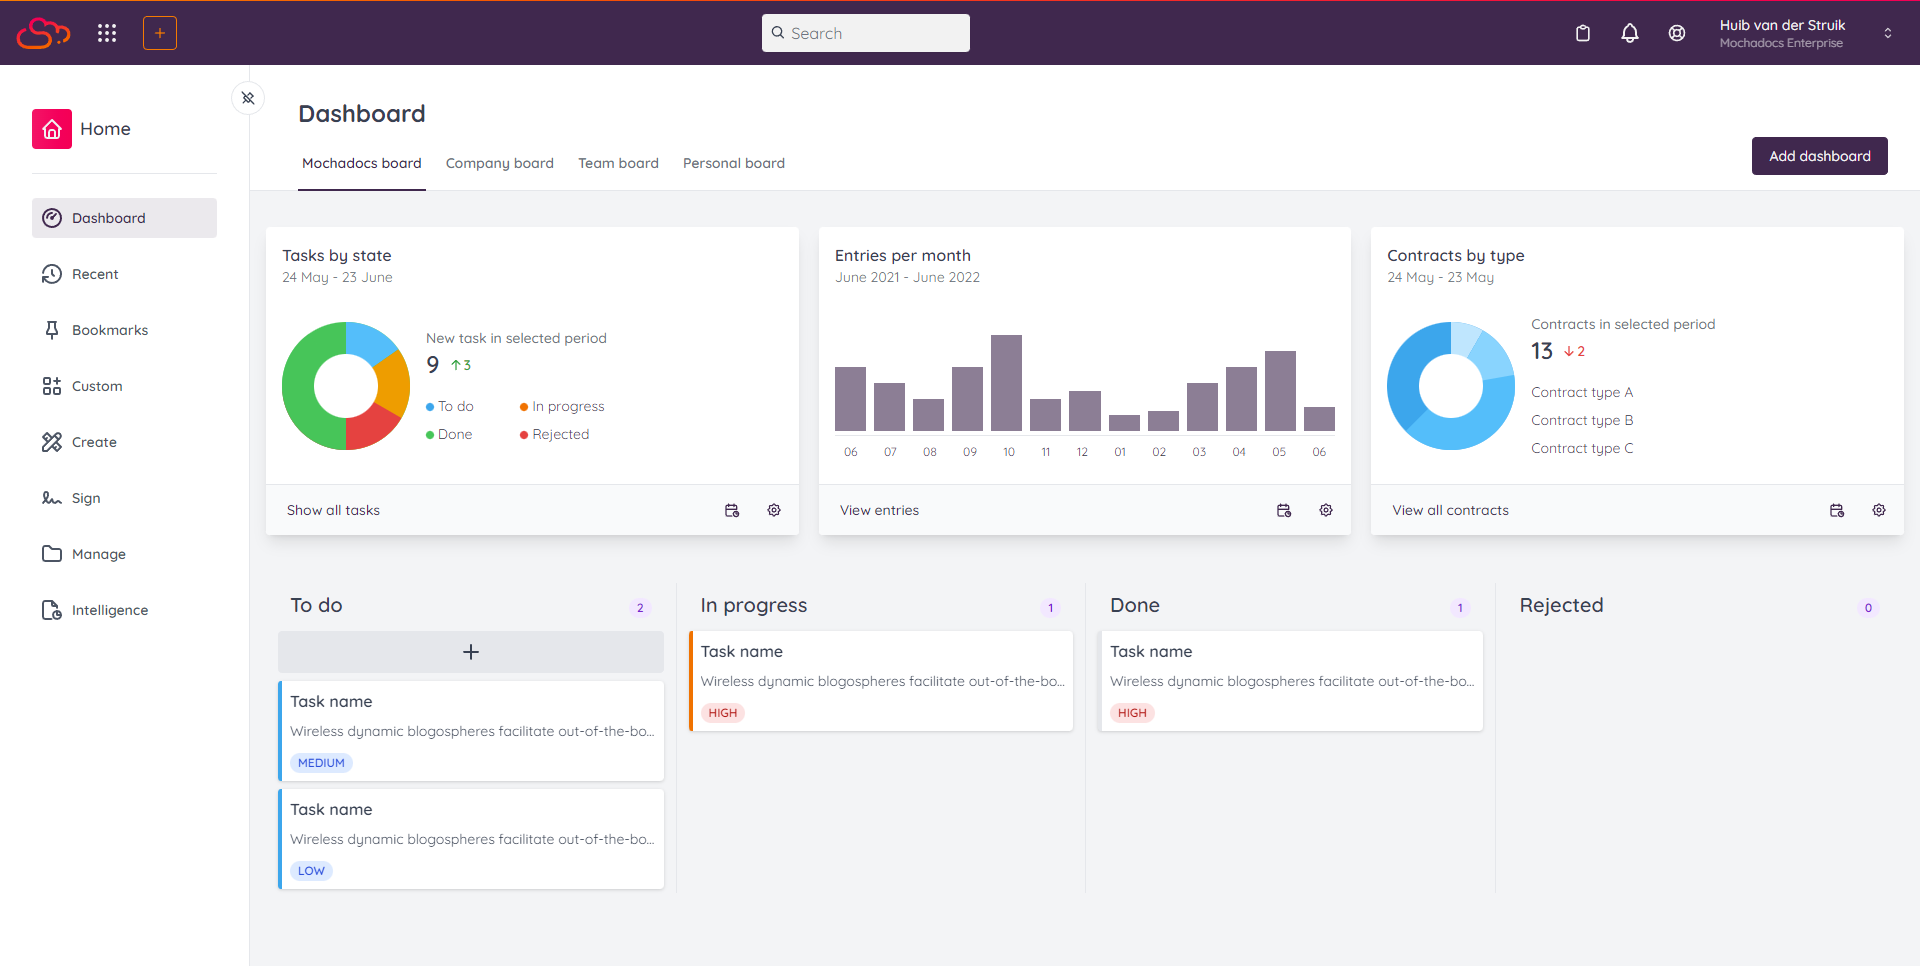Switch to Personal board tab
1920x966 pixels.
pos(734,163)
